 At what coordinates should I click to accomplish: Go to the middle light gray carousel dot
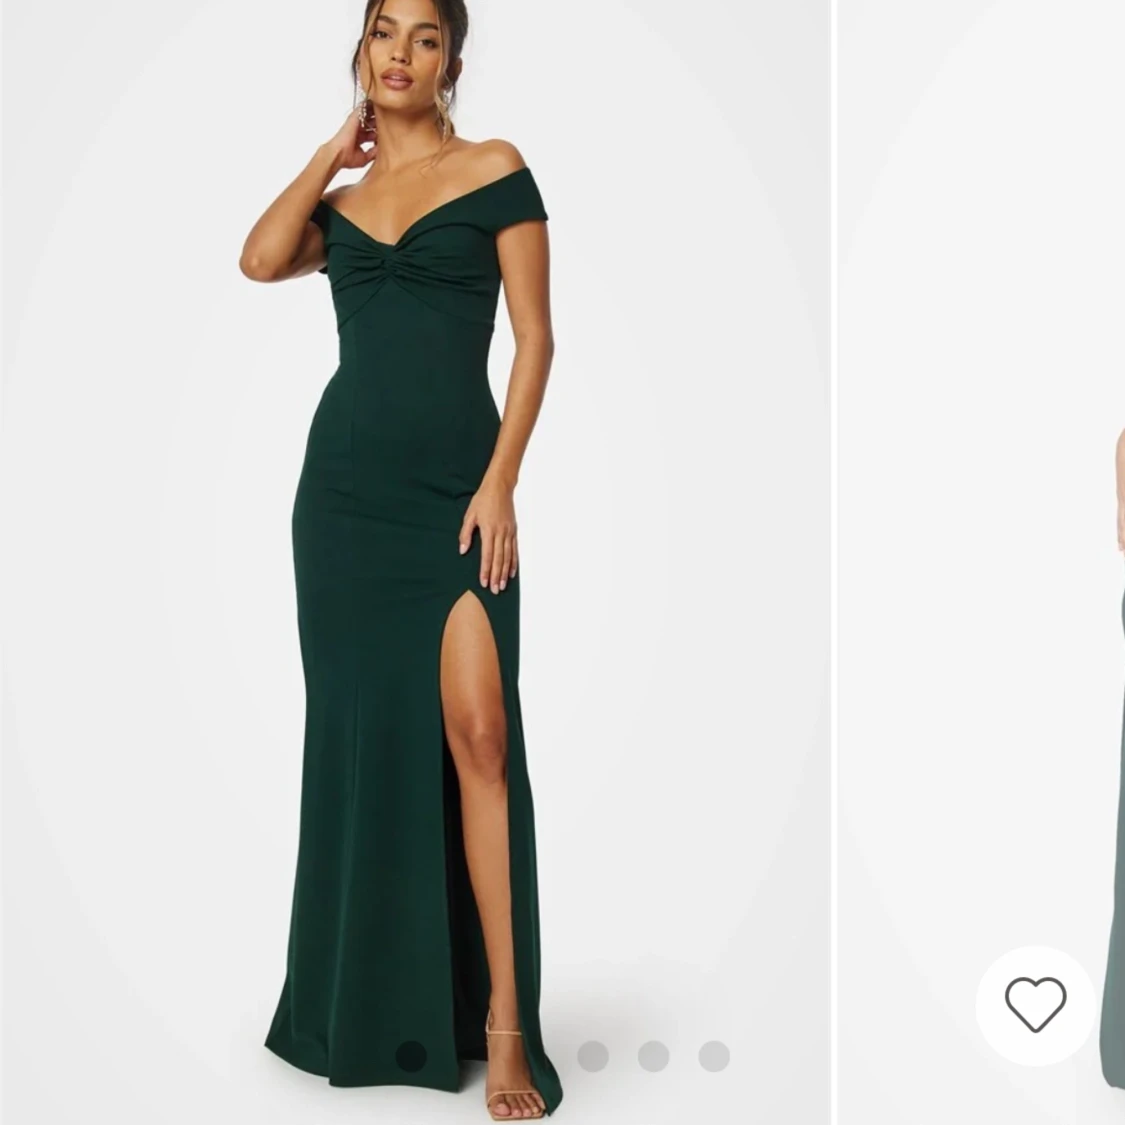(x=654, y=1056)
